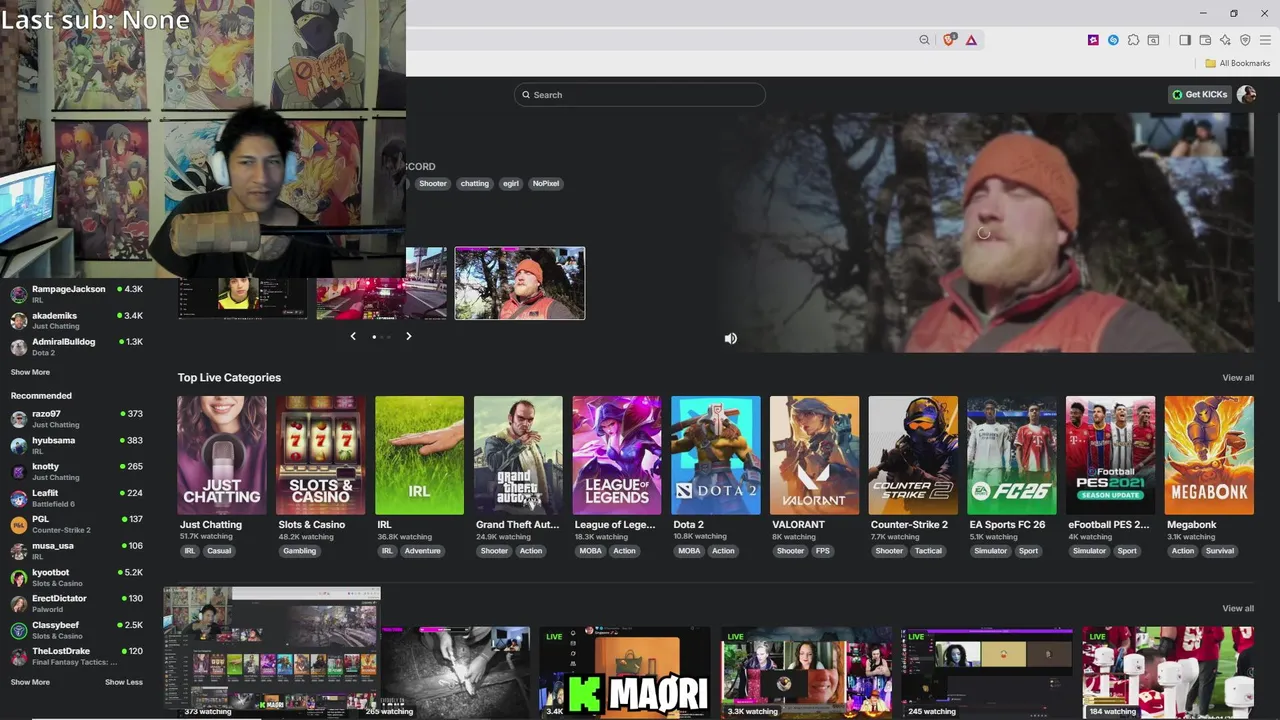Click the egirl tag
The height and width of the screenshot is (720, 1280).
(511, 183)
